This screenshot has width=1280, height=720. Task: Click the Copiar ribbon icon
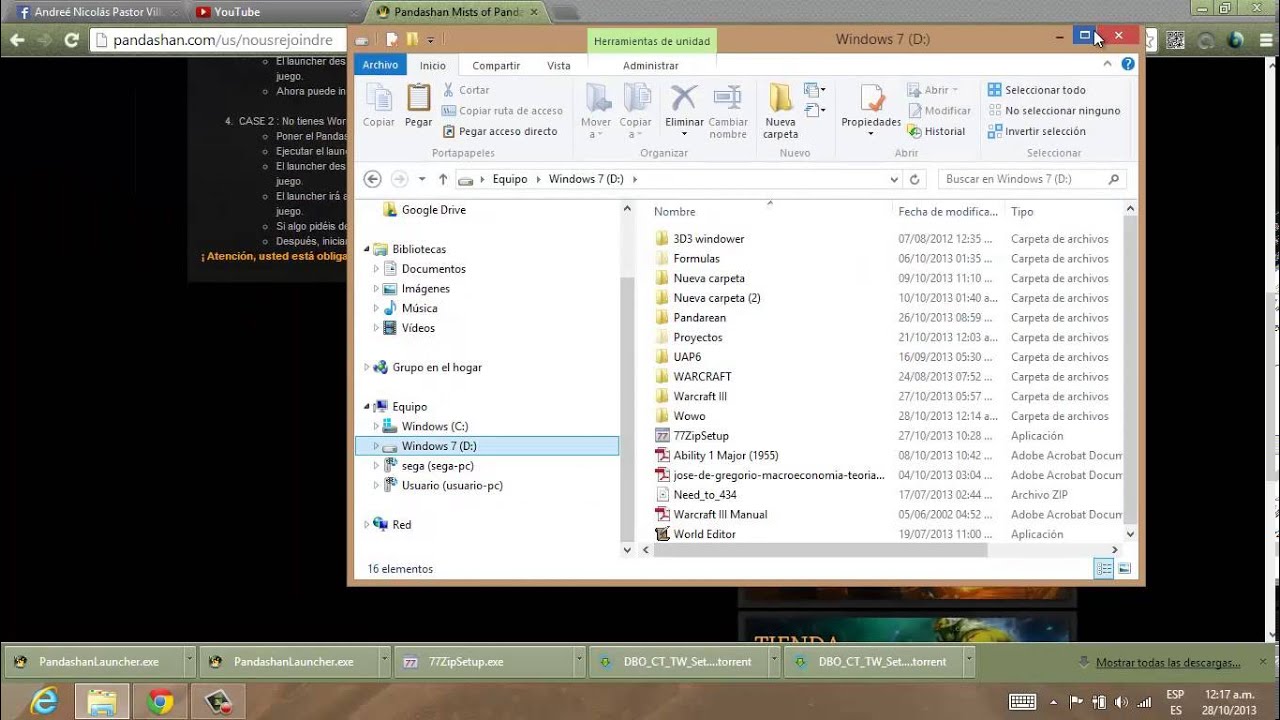(x=378, y=105)
